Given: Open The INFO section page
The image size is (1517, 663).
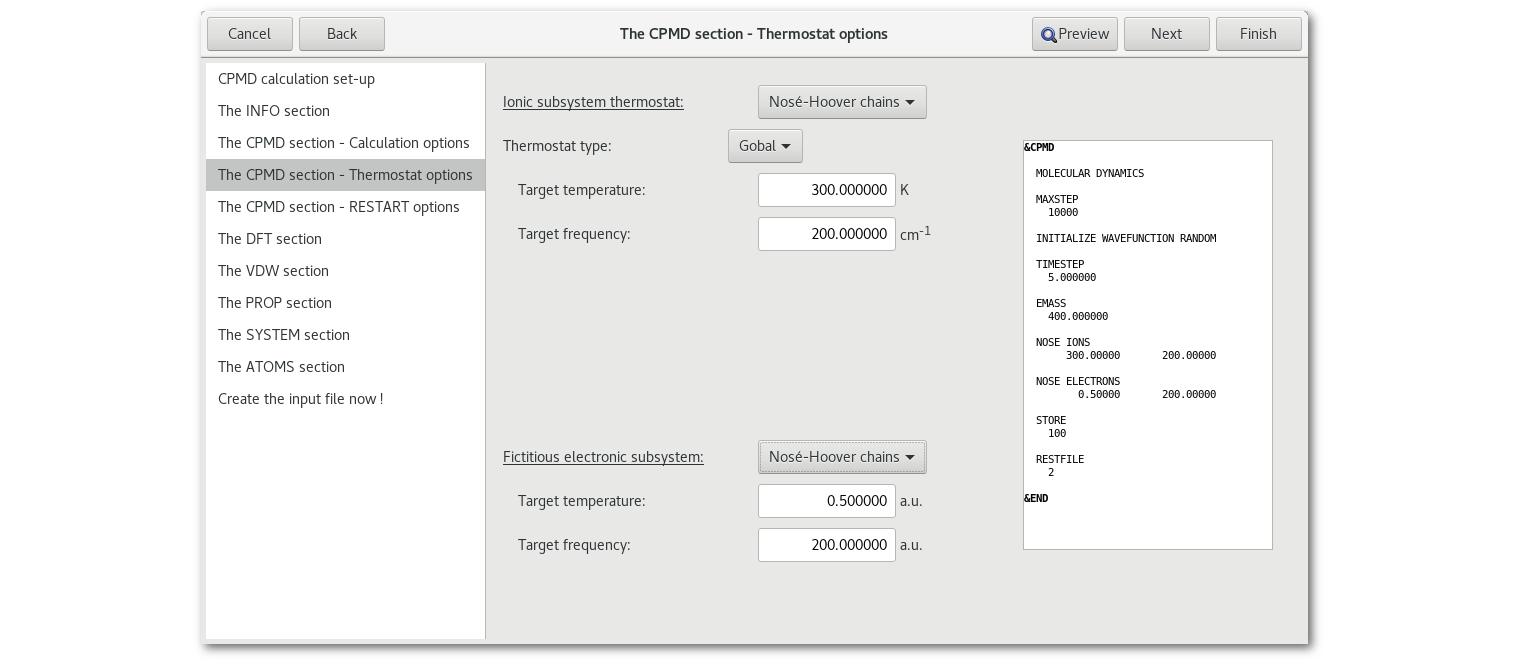Looking at the screenshot, I should click(273, 111).
